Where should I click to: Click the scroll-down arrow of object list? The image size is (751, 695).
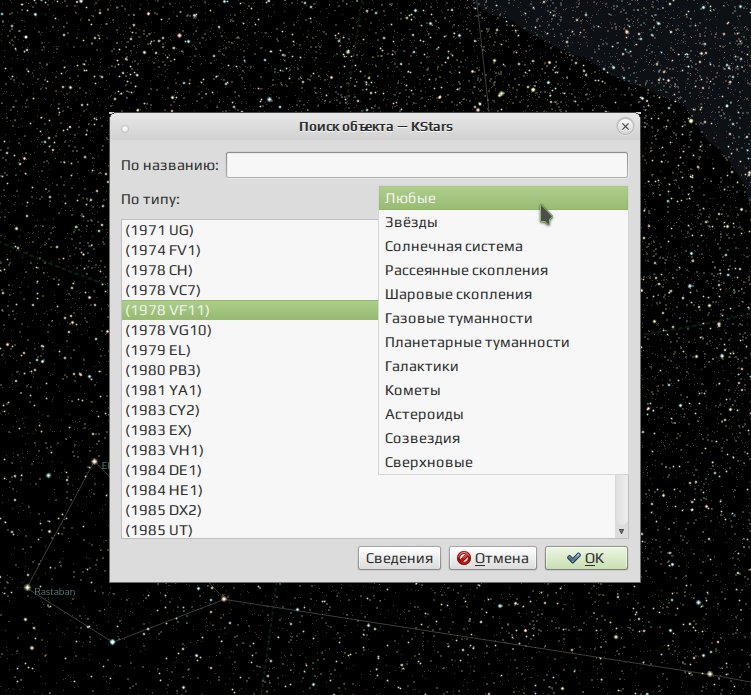click(621, 531)
